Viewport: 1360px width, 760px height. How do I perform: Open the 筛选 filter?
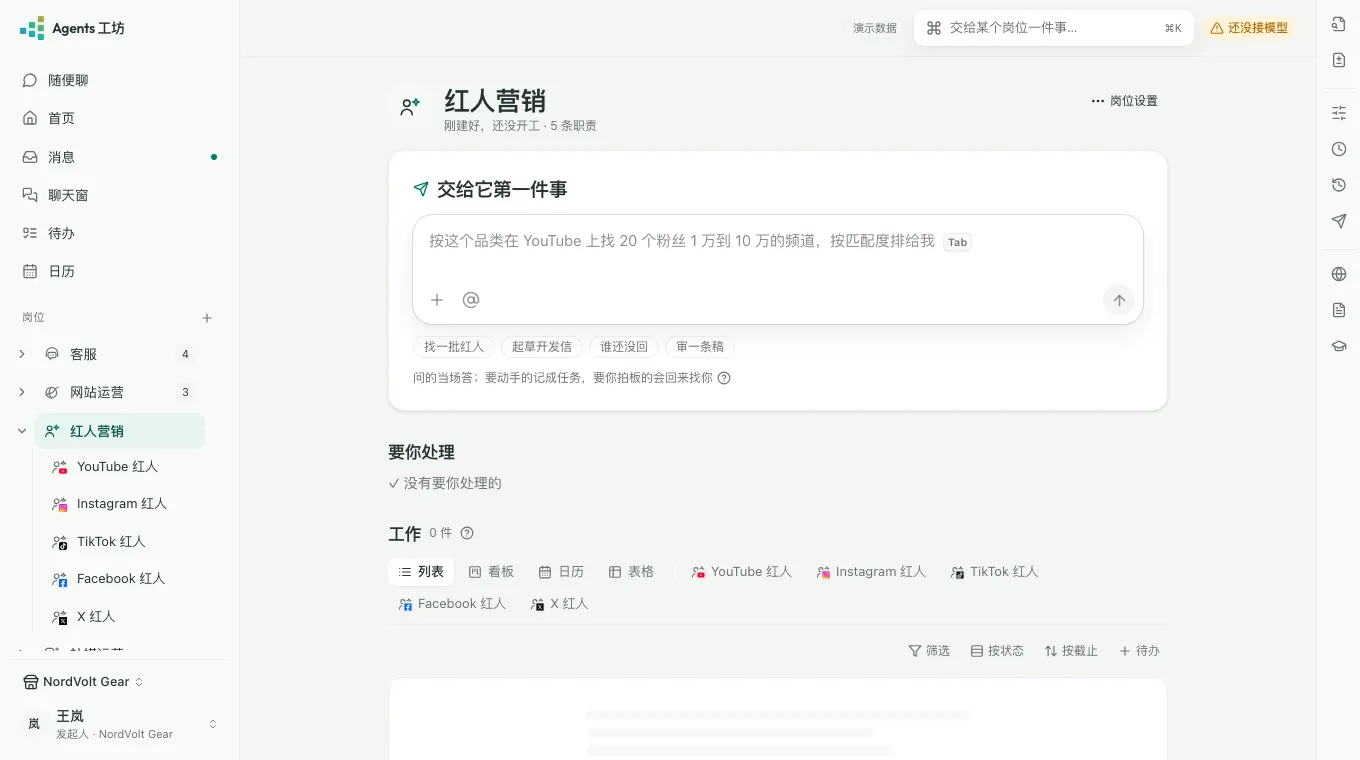[x=929, y=651]
